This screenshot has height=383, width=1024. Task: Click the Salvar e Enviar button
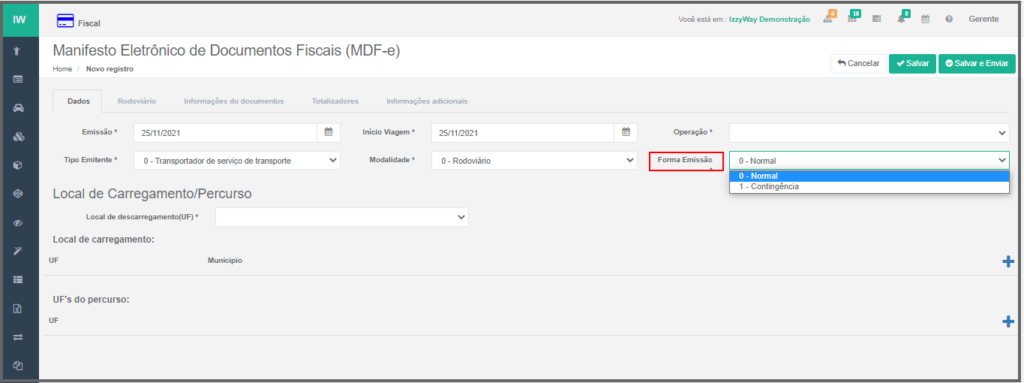pyautogui.click(x=977, y=63)
